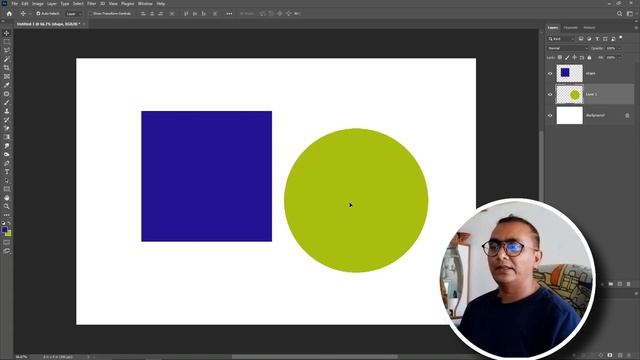The height and width of the screenshot is (360, 640).
Task: Select the Clone Stamp tool
Action: coord(7,111)
